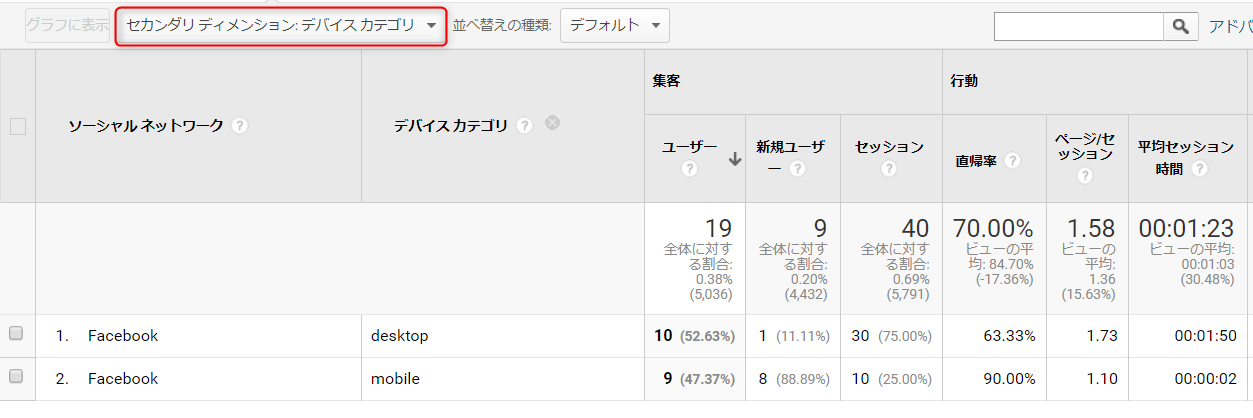Remove the デバイス カテゴリ secondary dimension

click(x=552, y=124)
